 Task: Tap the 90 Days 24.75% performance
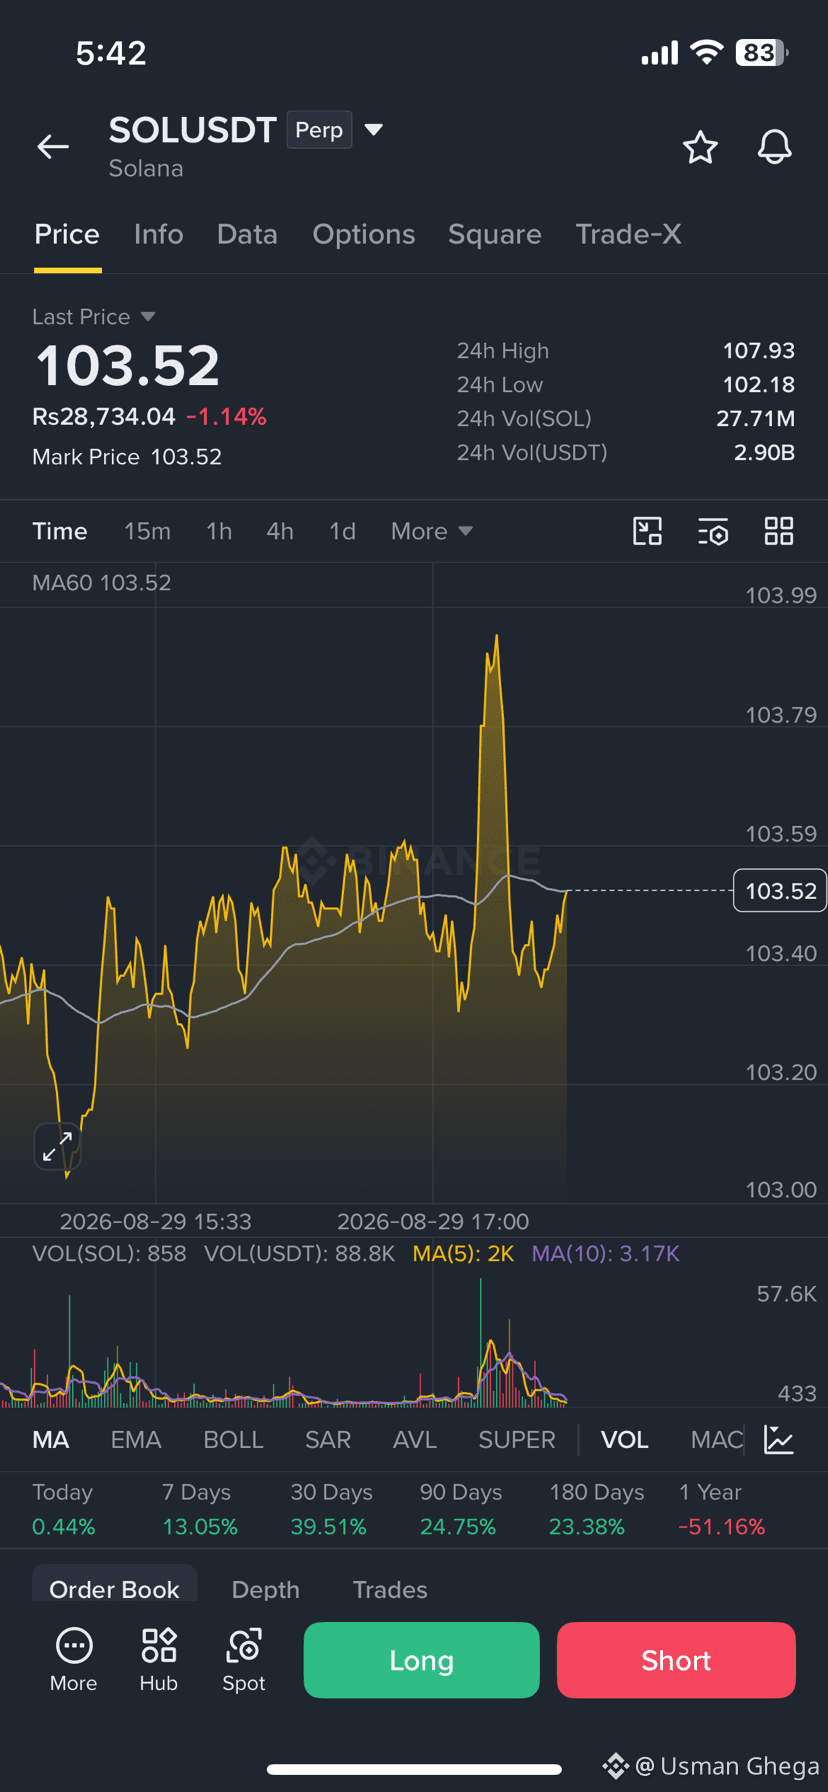[460, 1509]
